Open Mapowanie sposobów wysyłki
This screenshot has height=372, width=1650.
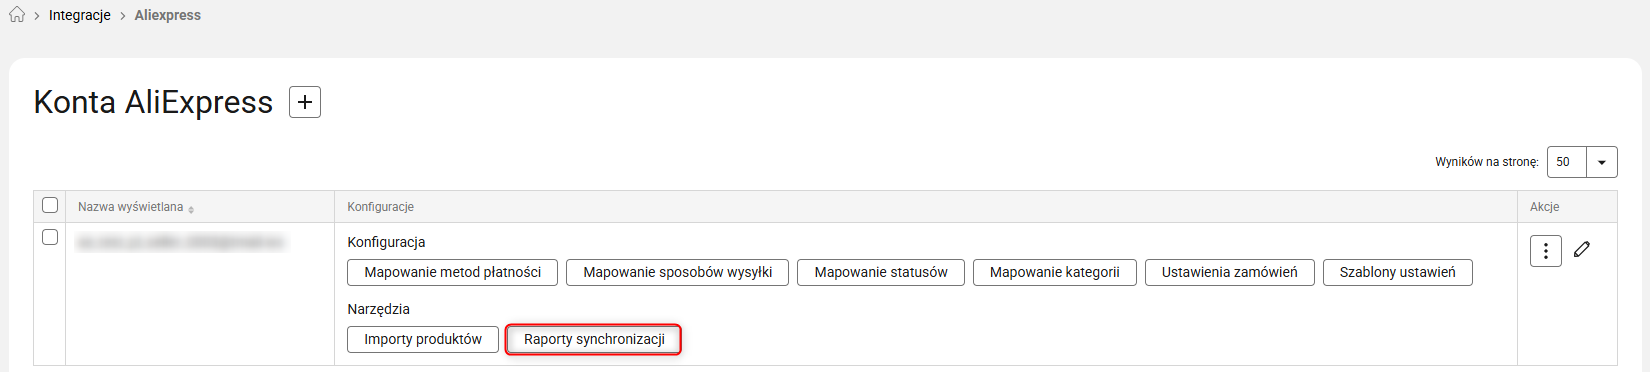pos(678,272)
